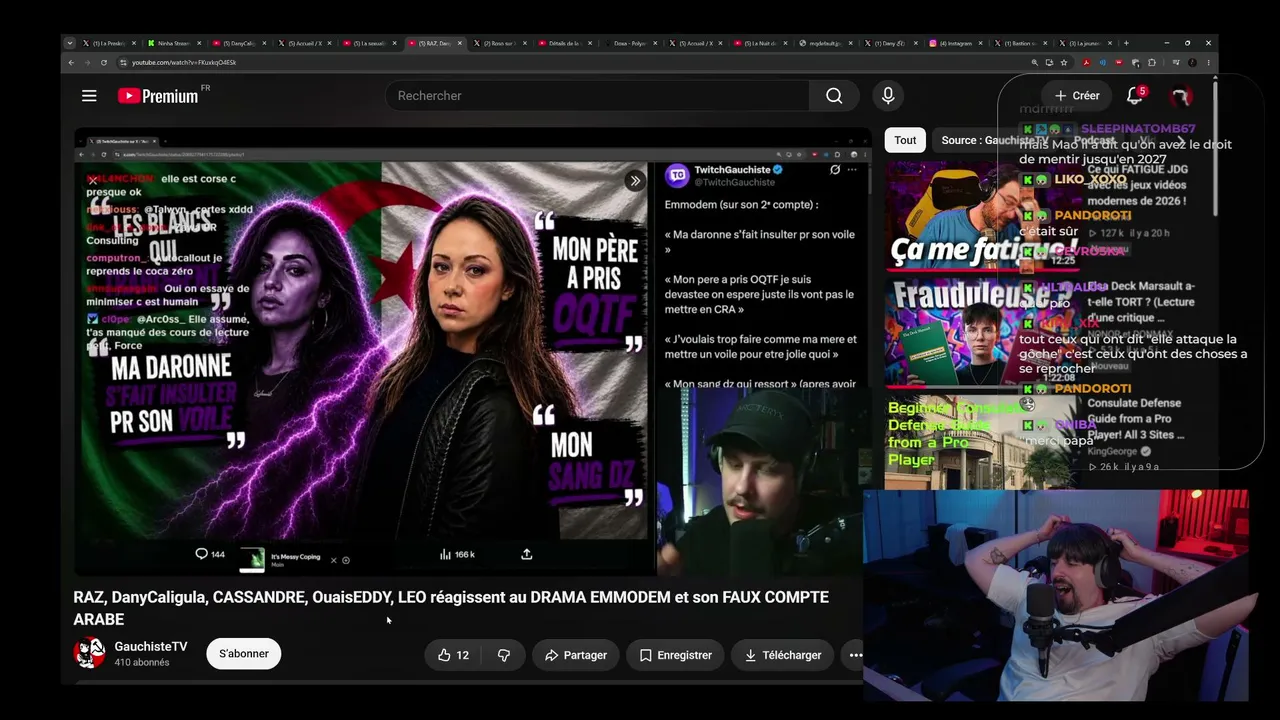Click the Télécharger download button

click(x=783, y=655)
